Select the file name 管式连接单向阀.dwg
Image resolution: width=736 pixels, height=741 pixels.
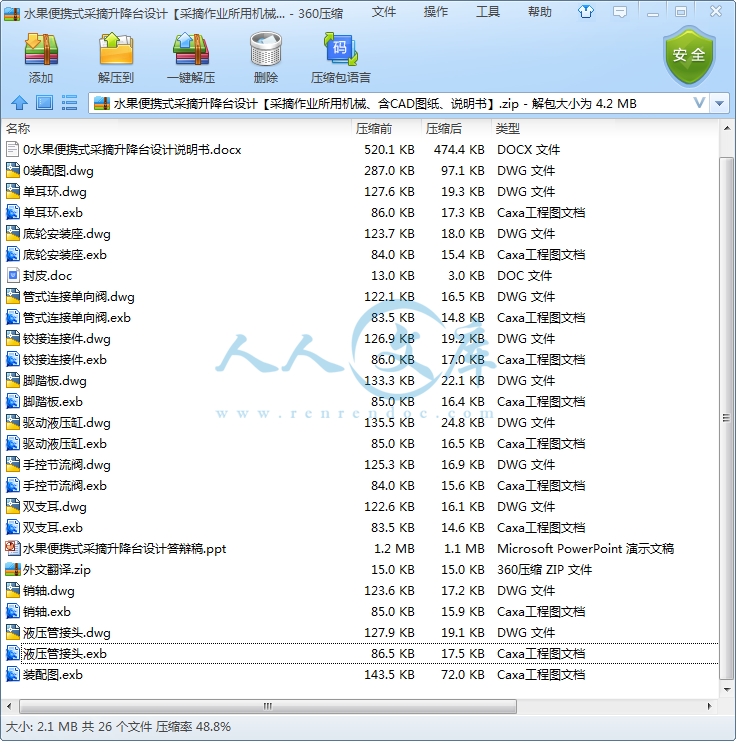click(79, 296)
